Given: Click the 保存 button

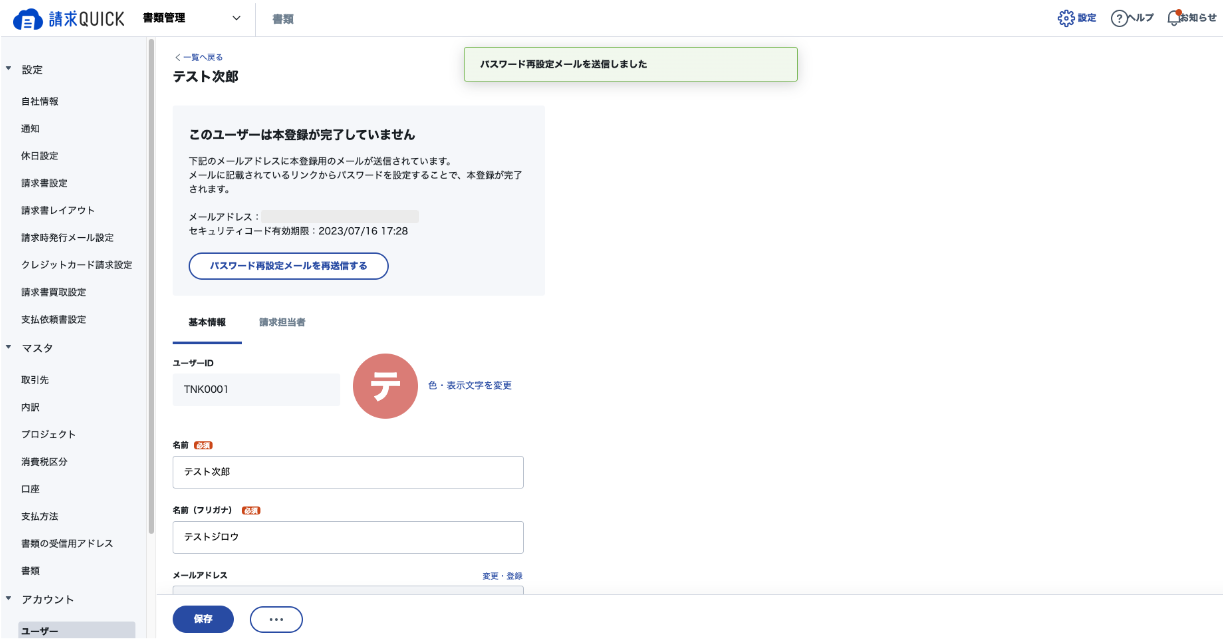Looking at the screenshot, I should pos(203,620).
